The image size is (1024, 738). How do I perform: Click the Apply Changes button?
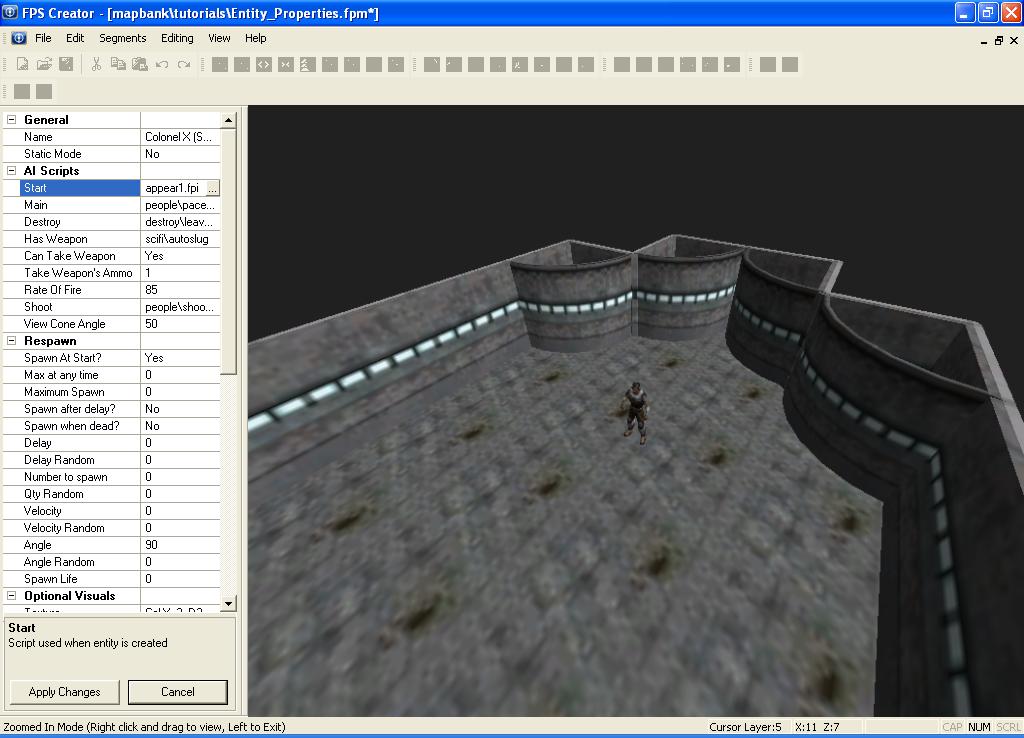click(x=65, y=692)
